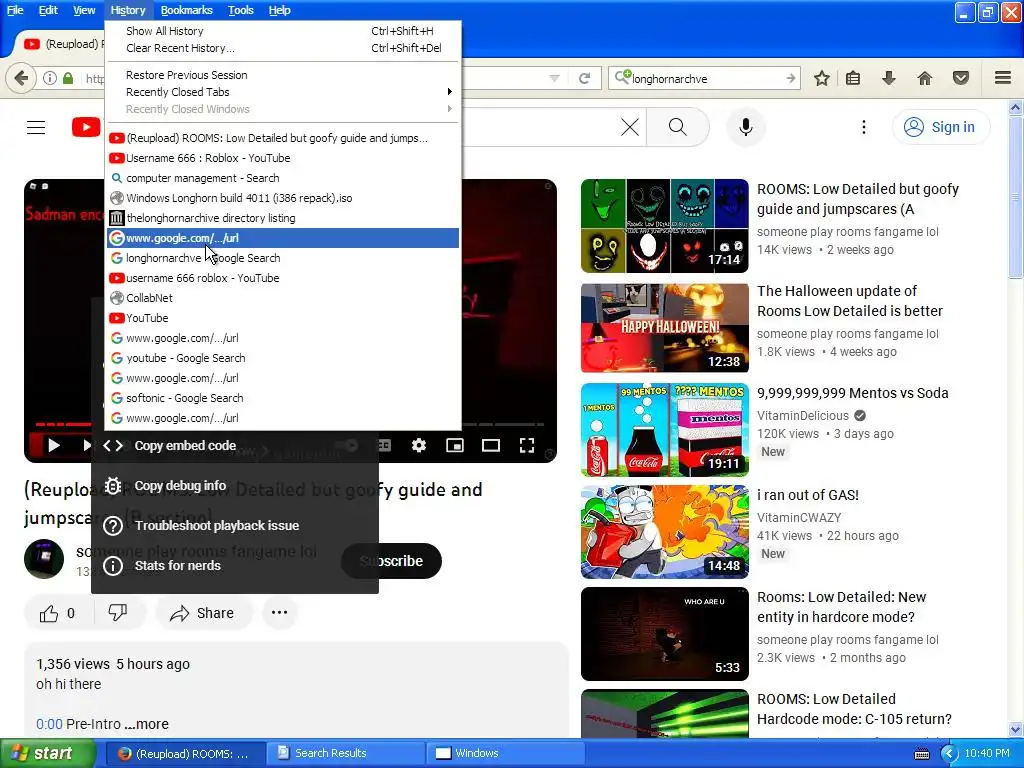Open YouTube settings three-dot menu
The image size is (1024, 768).
click(863, 127)
